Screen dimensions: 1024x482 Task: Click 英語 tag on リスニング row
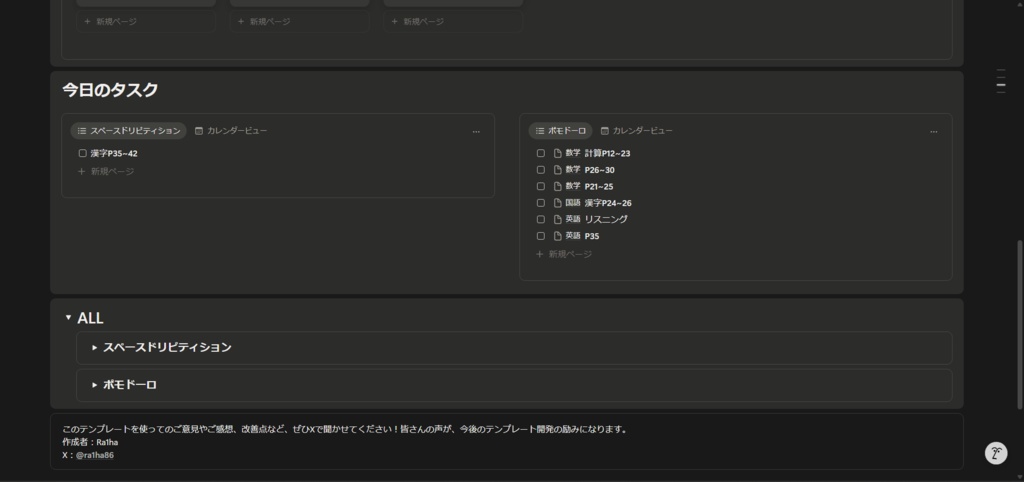tap(573, 219)
